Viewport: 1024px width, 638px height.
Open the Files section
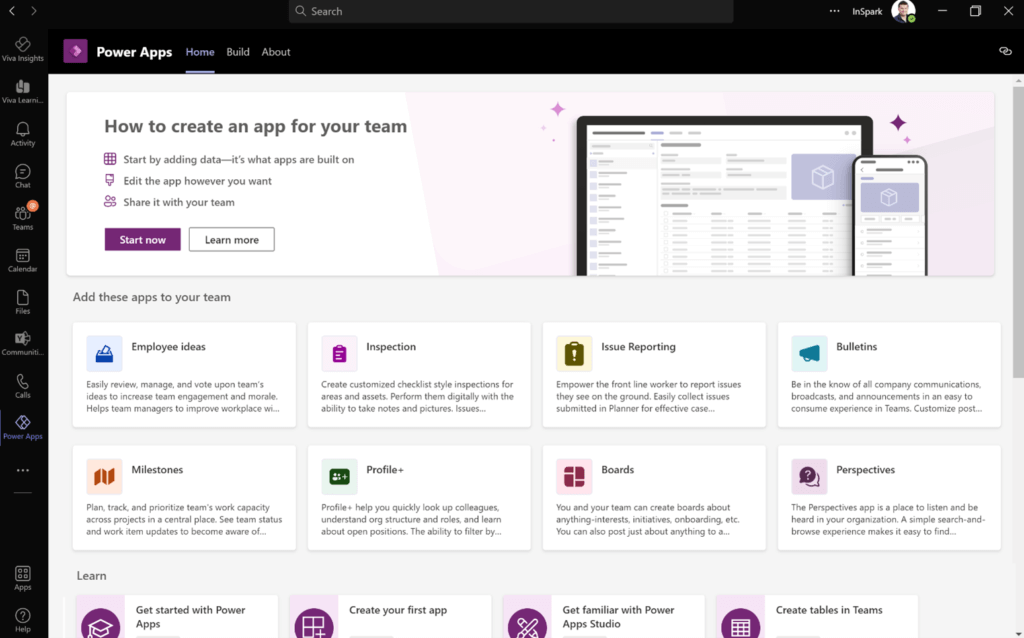22,301
